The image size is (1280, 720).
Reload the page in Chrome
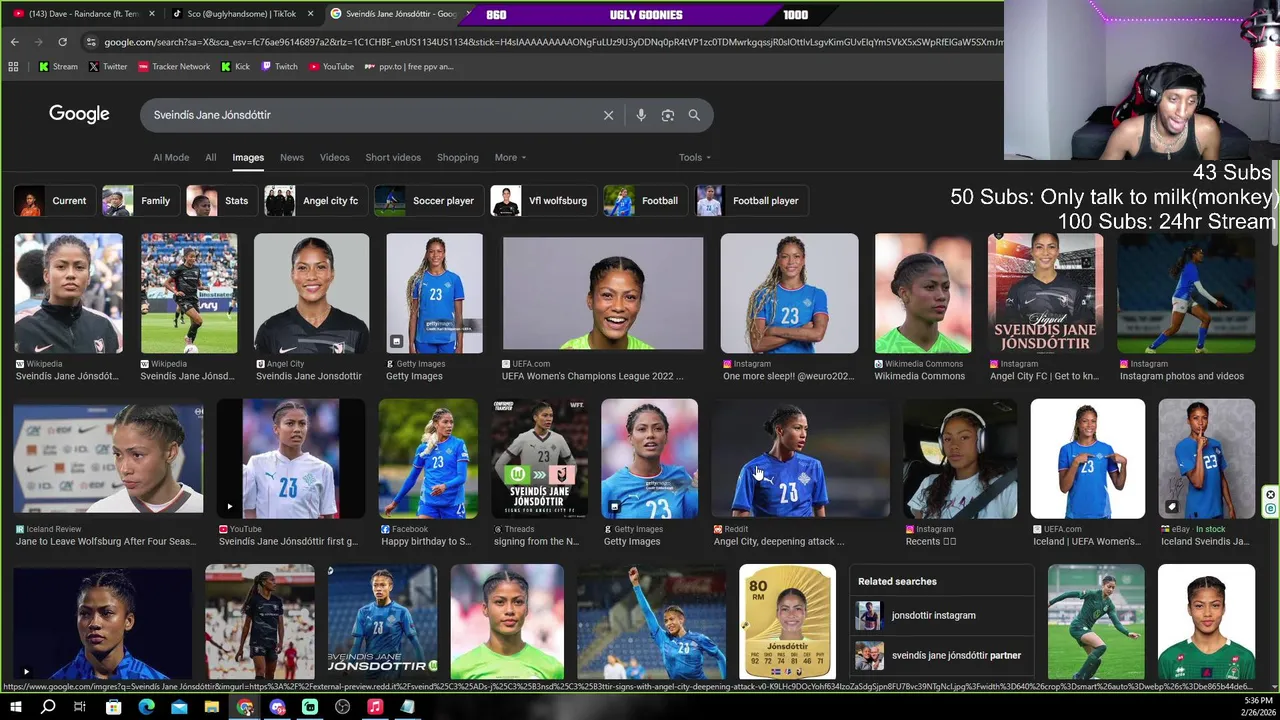tap(62, 42)
